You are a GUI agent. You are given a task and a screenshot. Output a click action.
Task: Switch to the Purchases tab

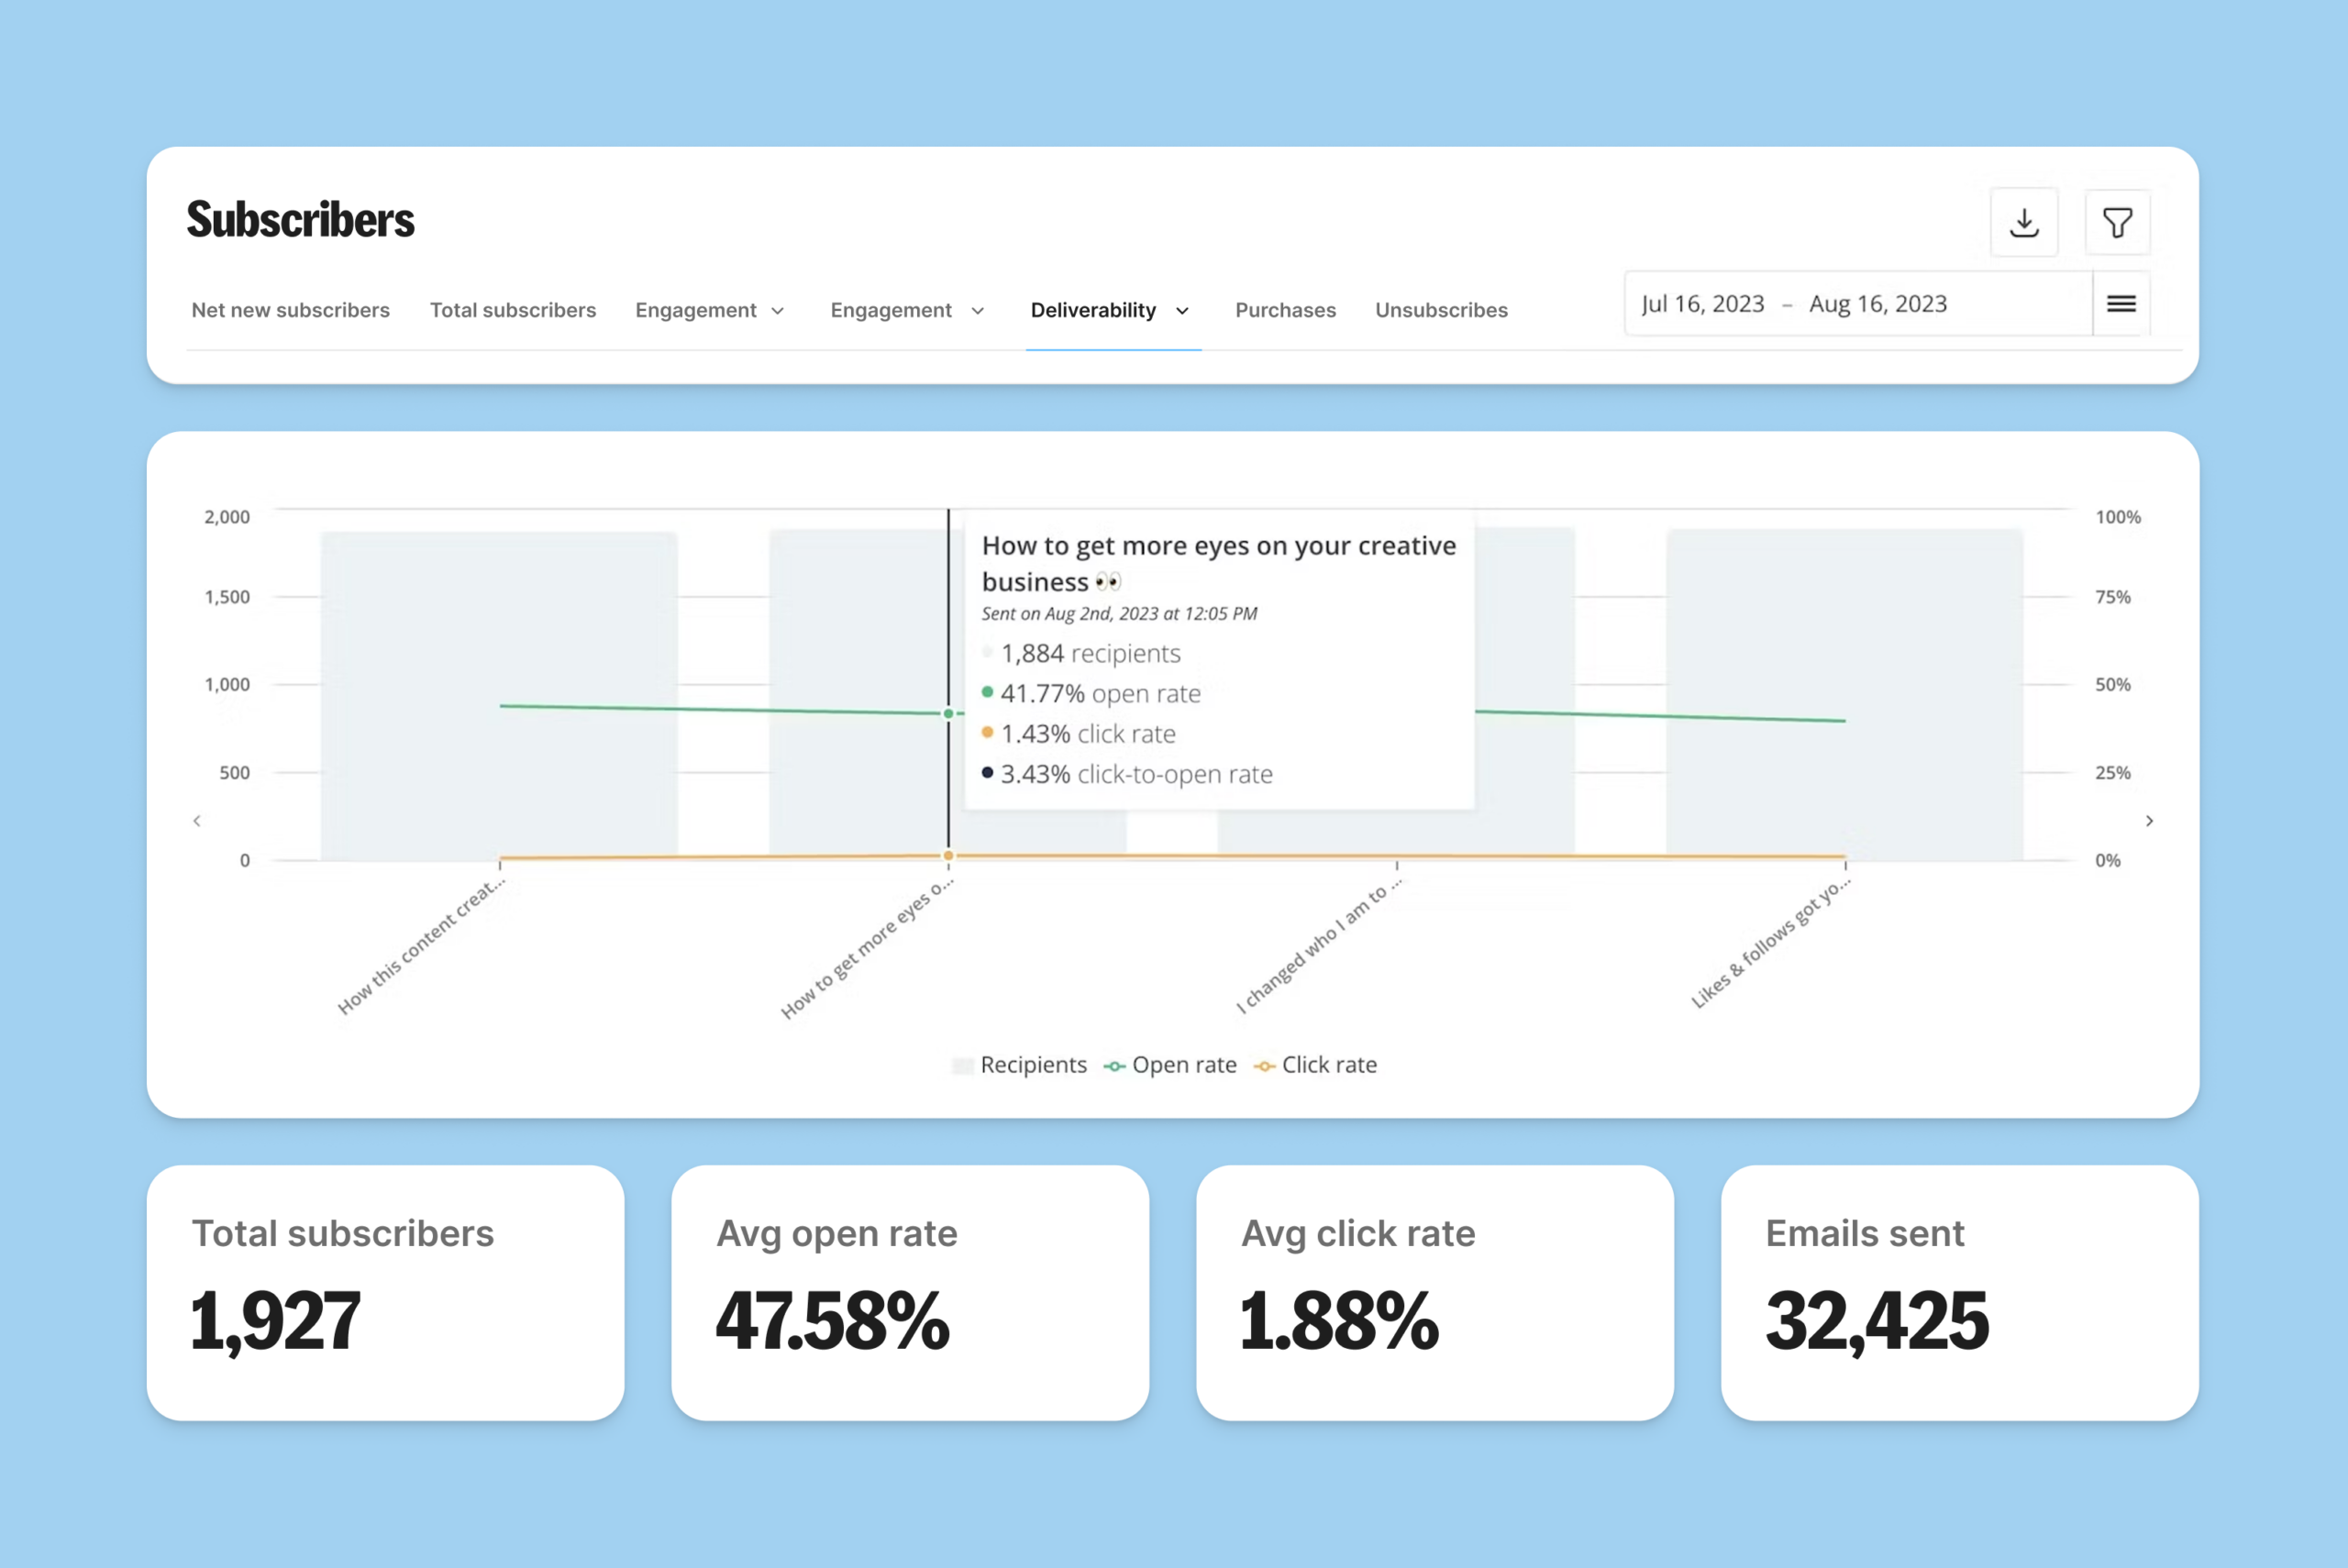(x=1284, y=310)
